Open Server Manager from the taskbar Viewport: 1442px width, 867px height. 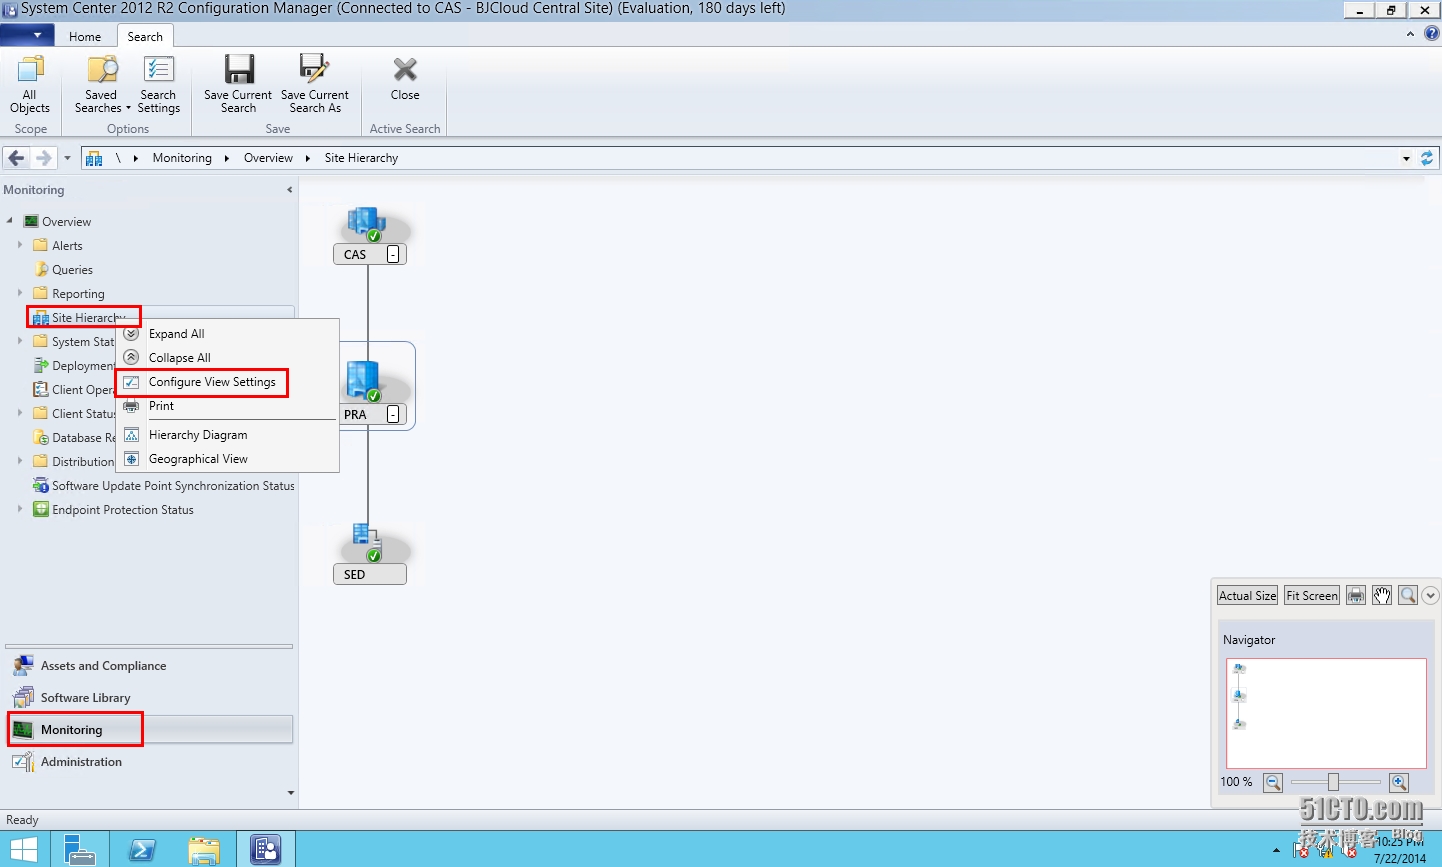click(x=79, y=849)
